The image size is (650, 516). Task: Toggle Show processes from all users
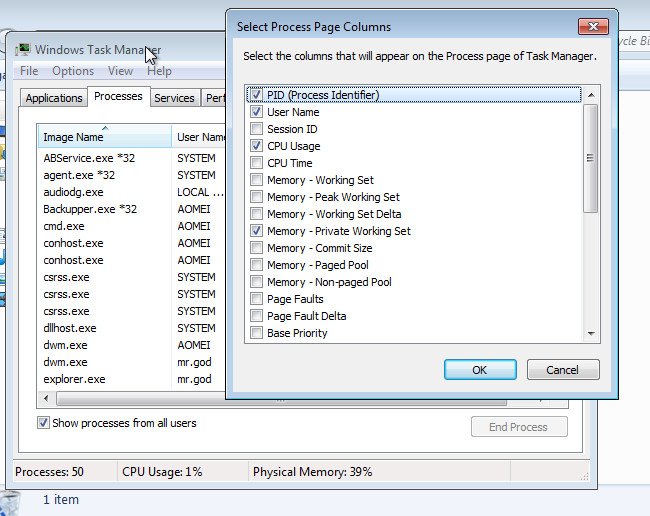click(43, 423)
